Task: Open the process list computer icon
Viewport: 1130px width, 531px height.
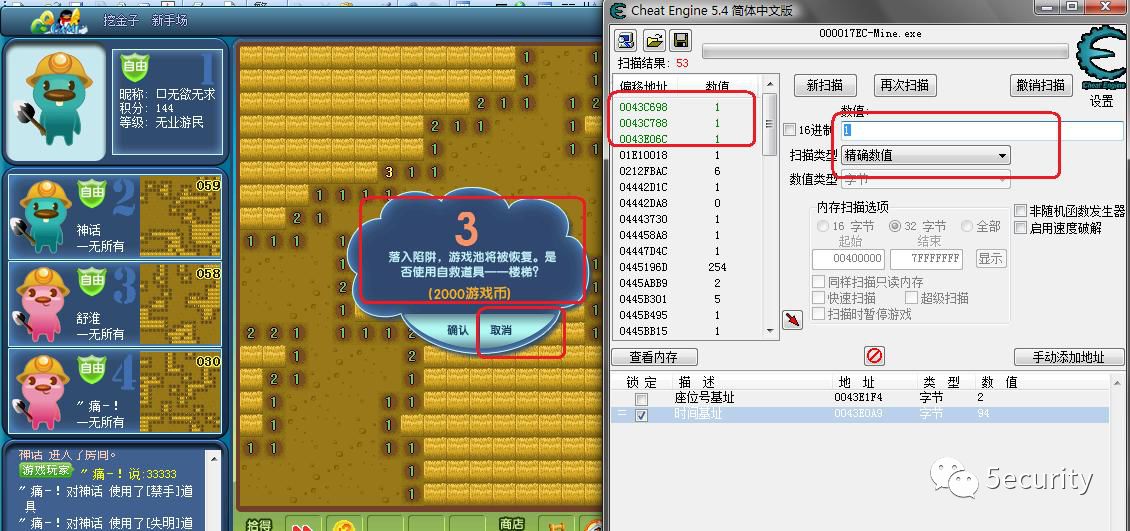Action: 627,40
